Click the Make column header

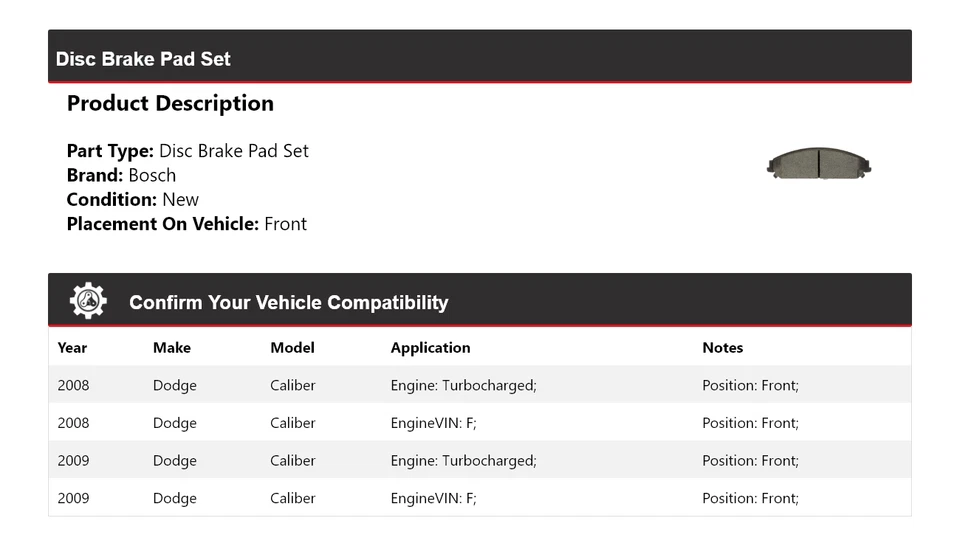point(172,348)
